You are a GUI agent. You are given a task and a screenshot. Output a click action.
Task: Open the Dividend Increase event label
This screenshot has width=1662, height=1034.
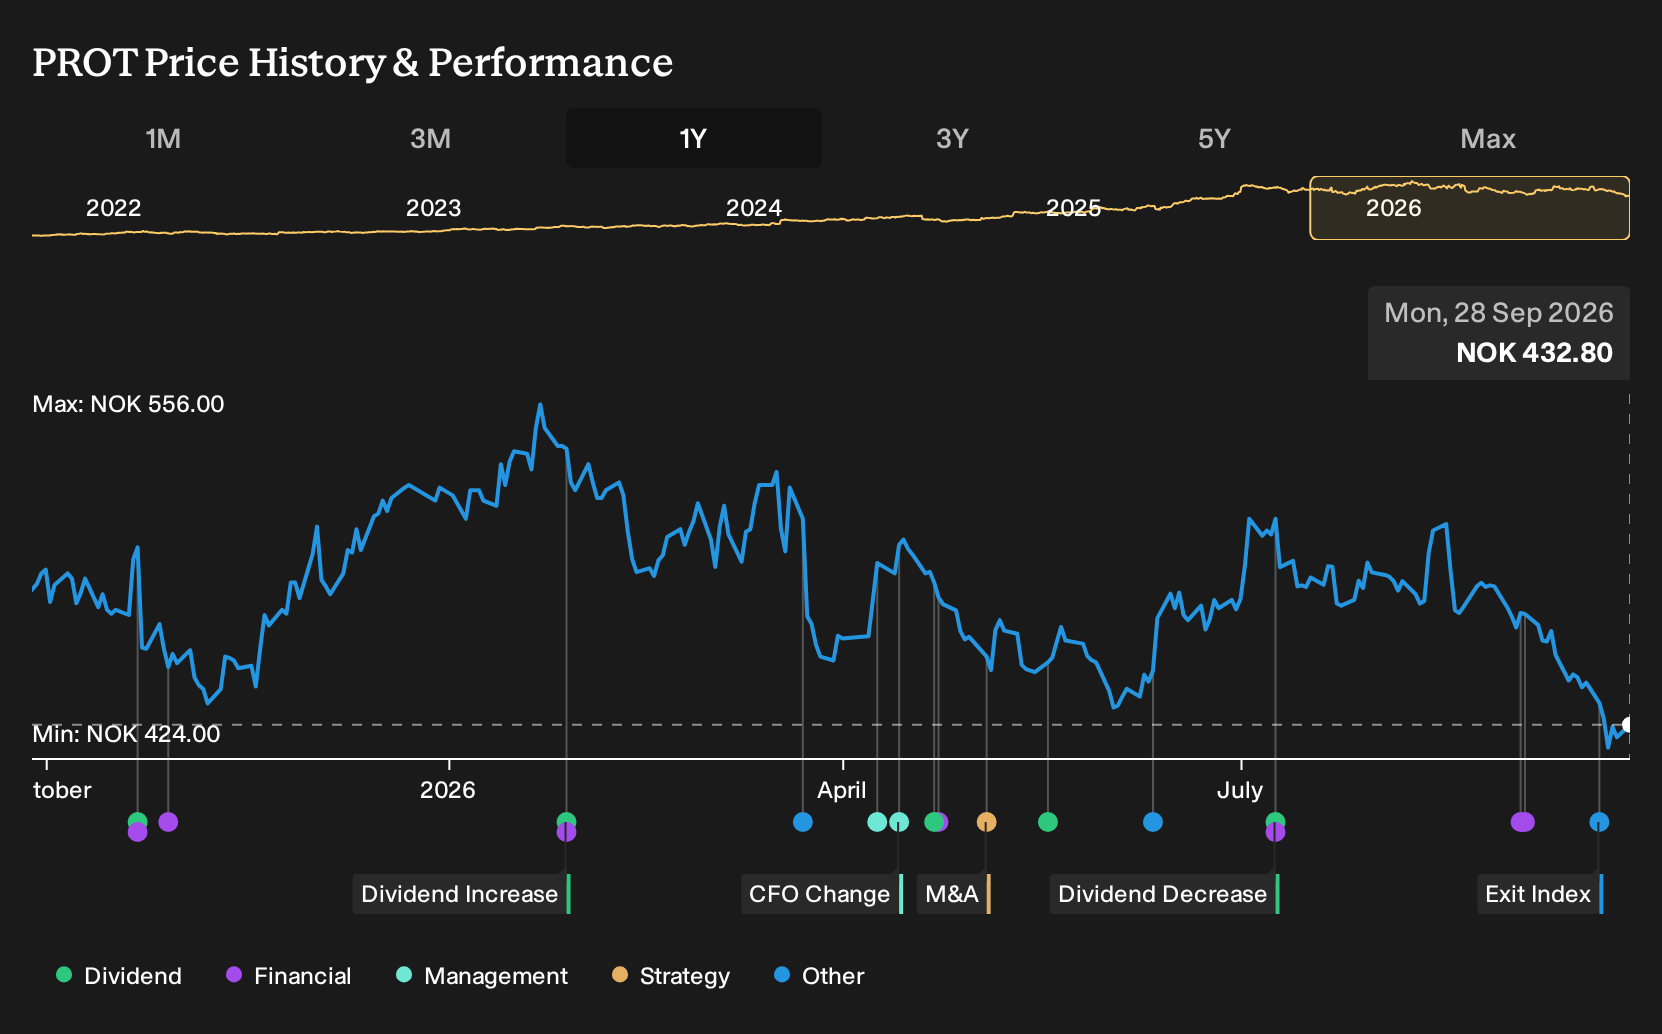(x=461, y=894)
